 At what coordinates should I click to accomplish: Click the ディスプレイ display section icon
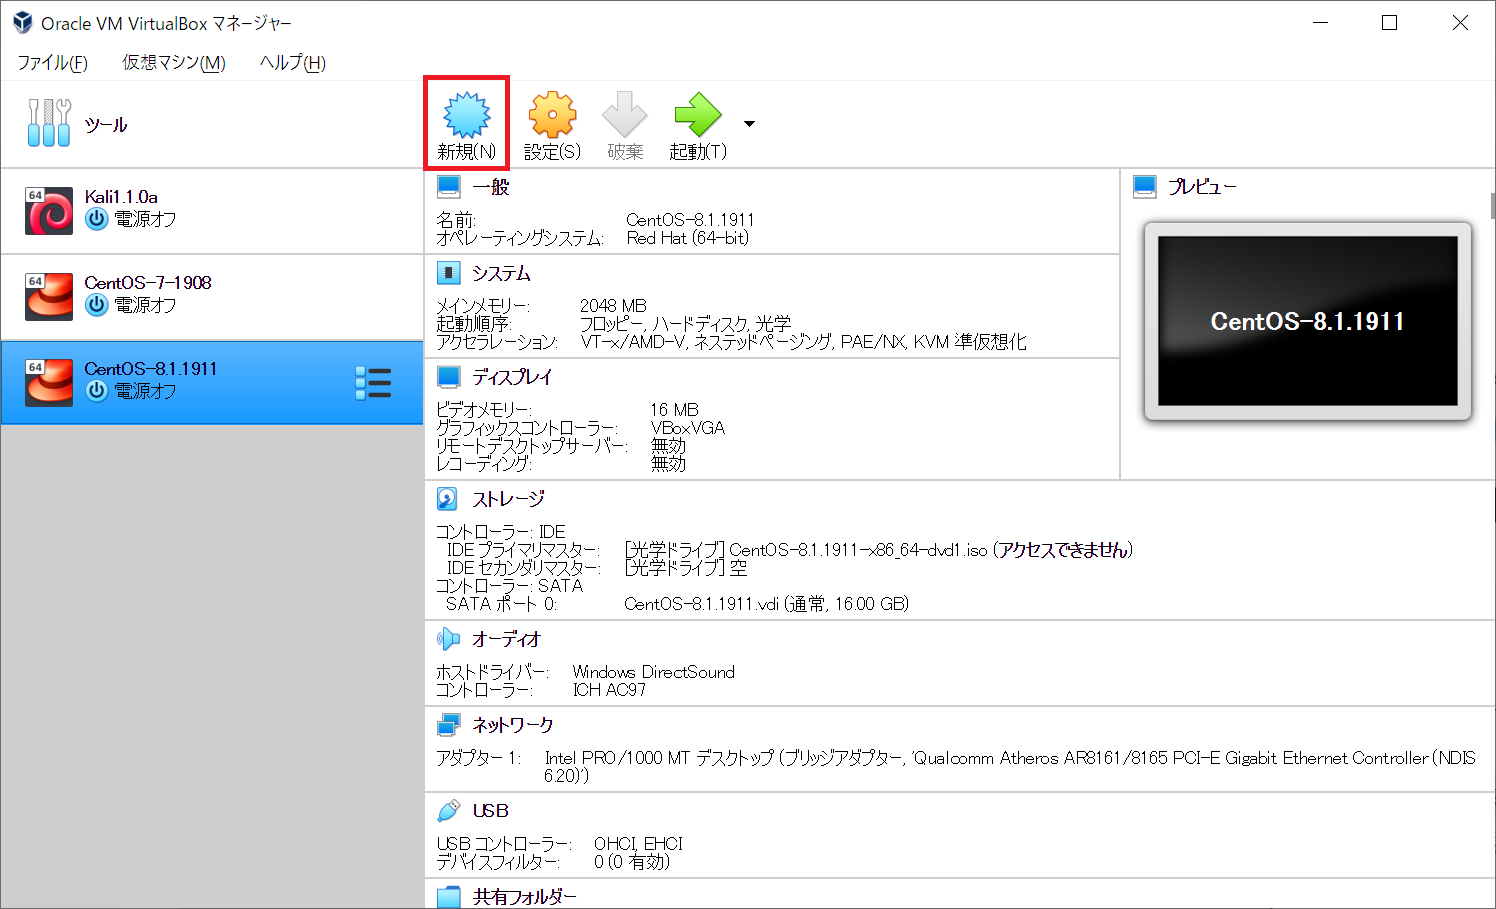[x=447, y=376]
